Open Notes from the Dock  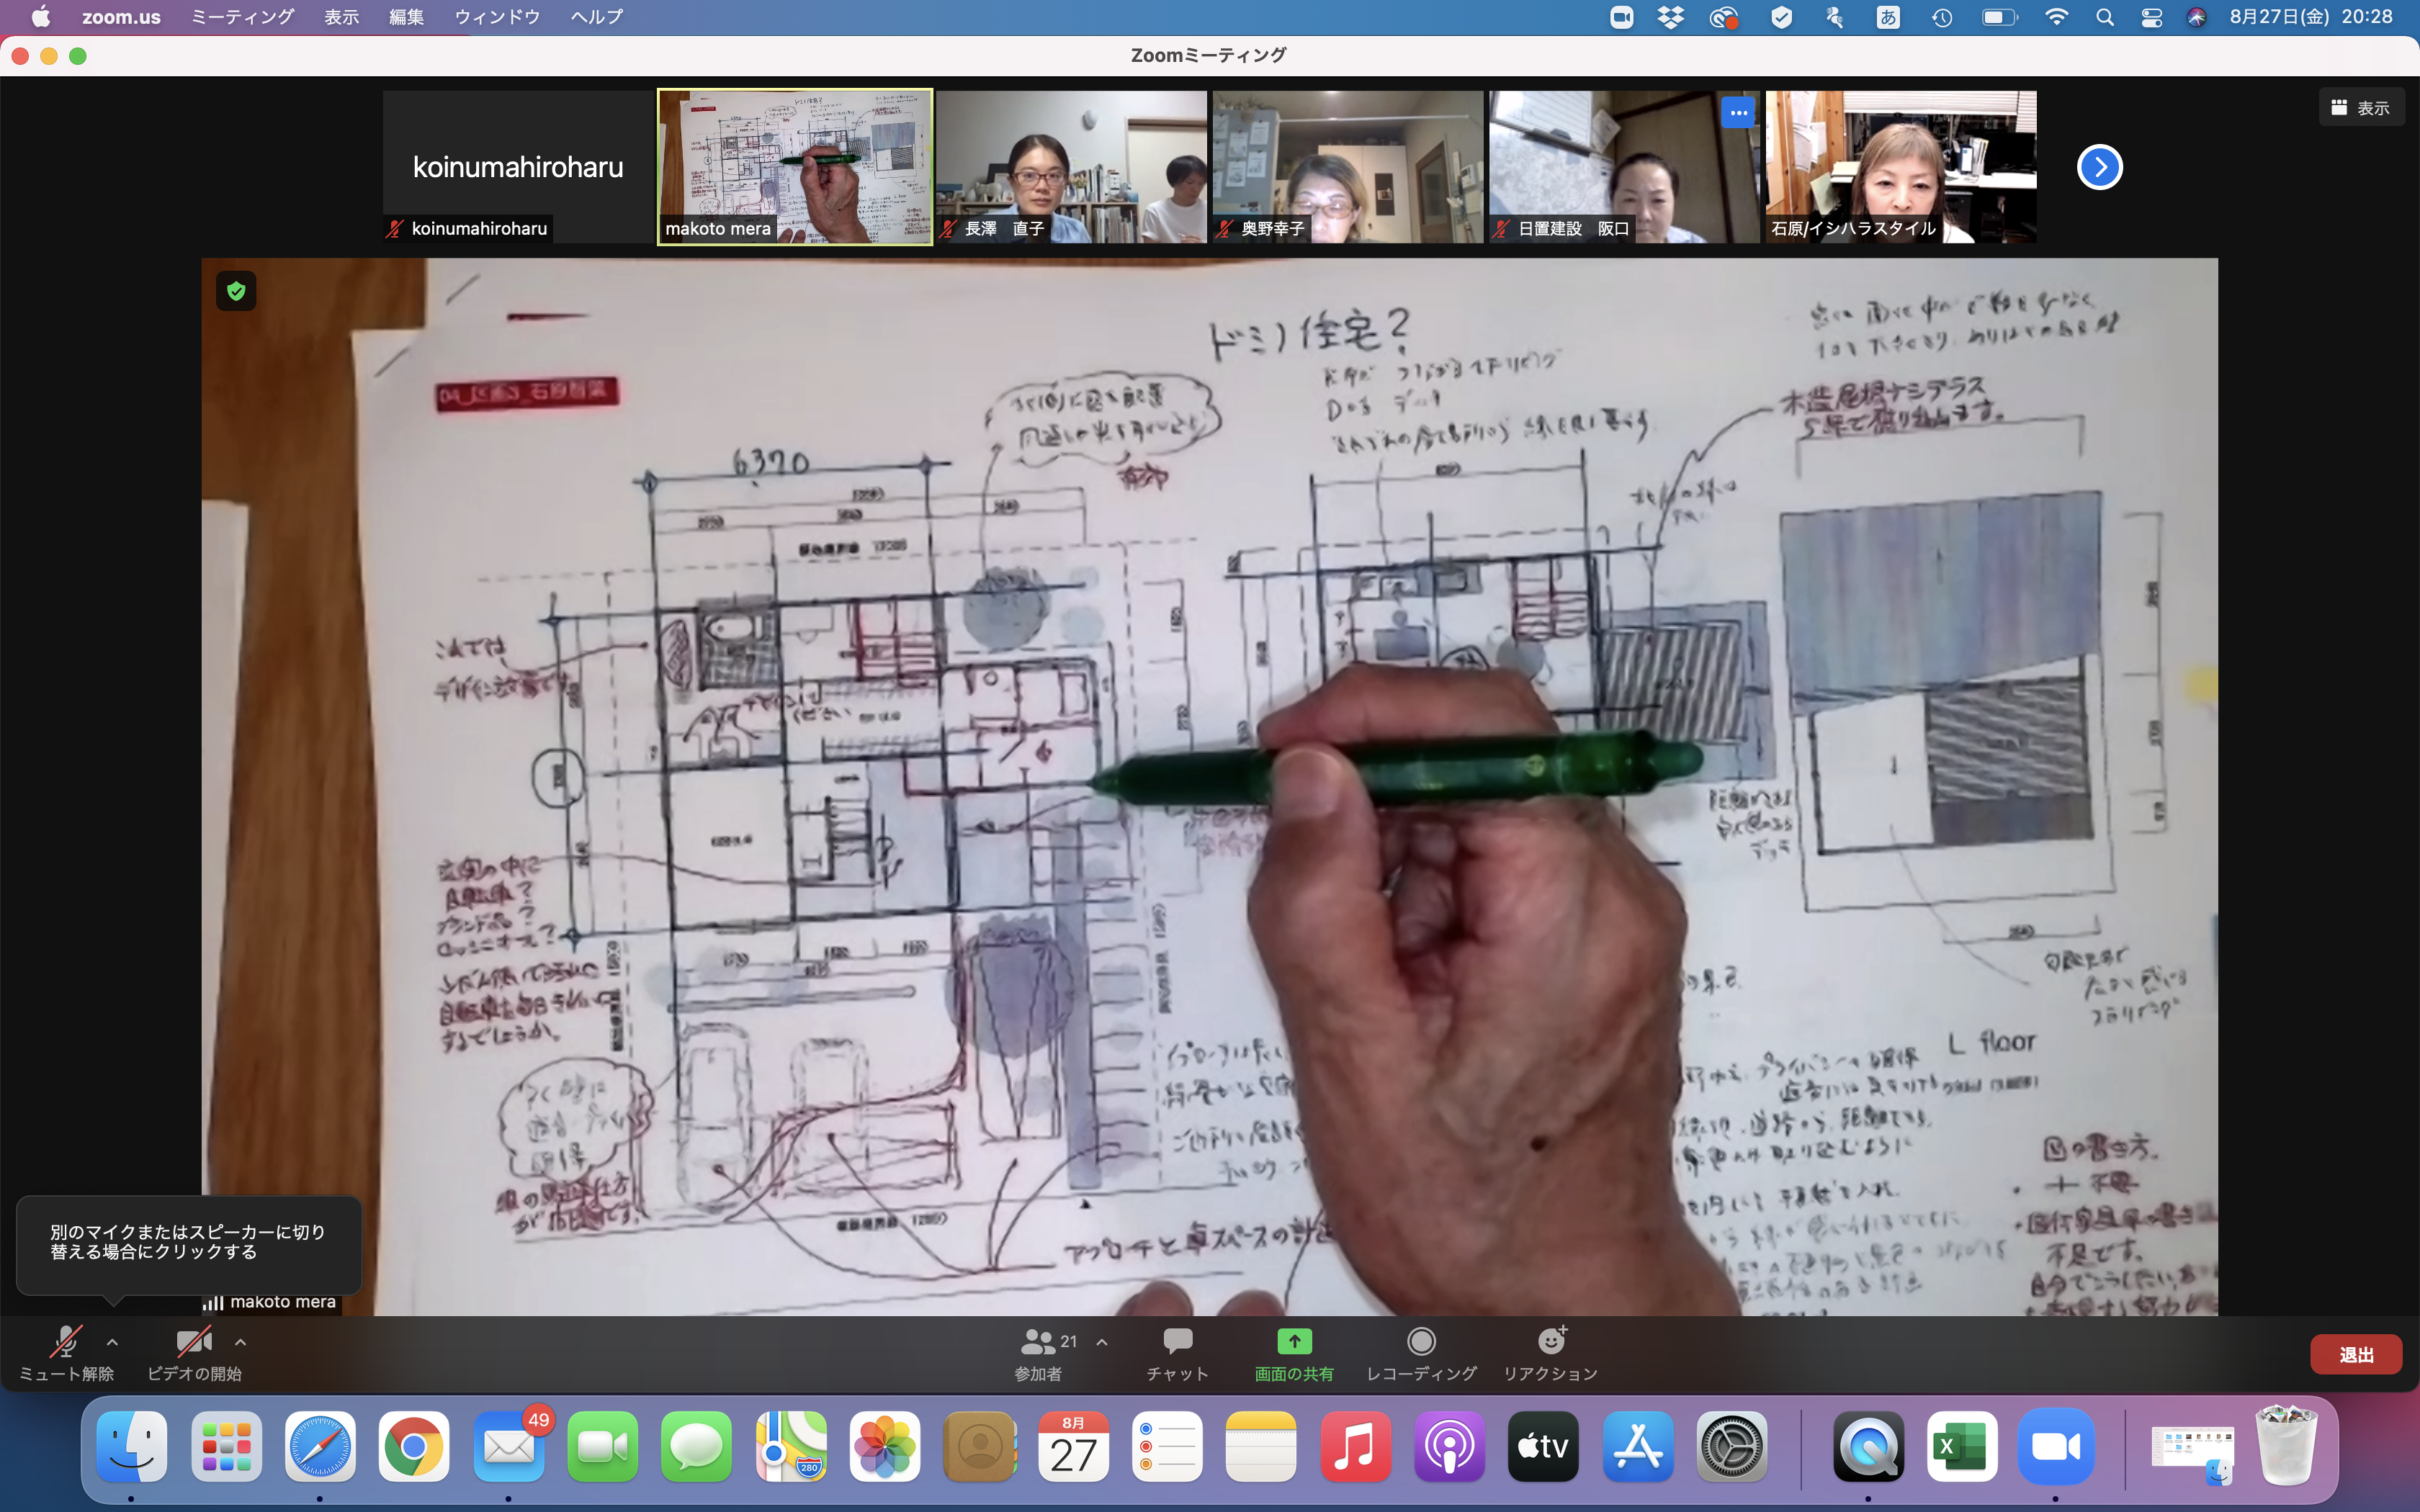(x=1261, y=1446)
